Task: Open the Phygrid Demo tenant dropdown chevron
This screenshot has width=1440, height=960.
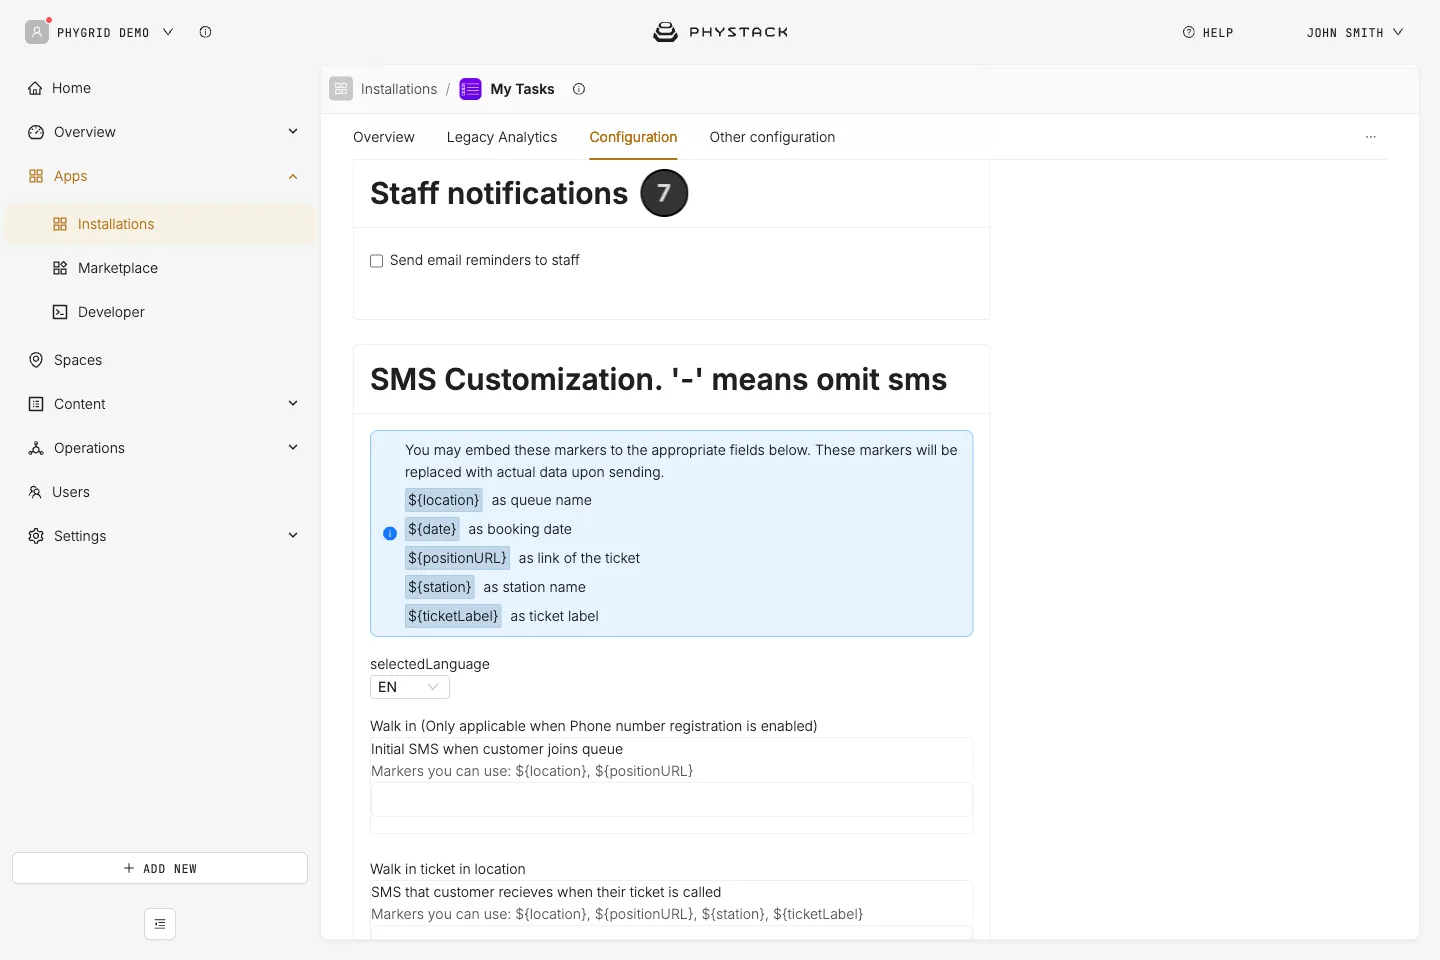Action: pos(168,32)
